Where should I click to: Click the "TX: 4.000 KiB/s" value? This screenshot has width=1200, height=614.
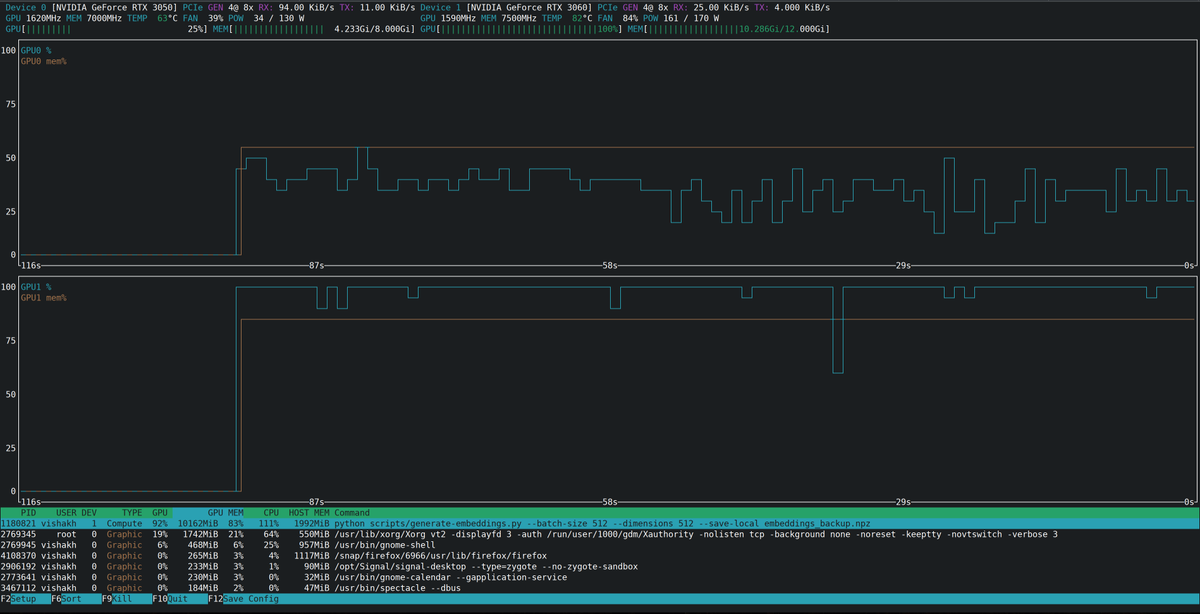click(x=791, y=7)
